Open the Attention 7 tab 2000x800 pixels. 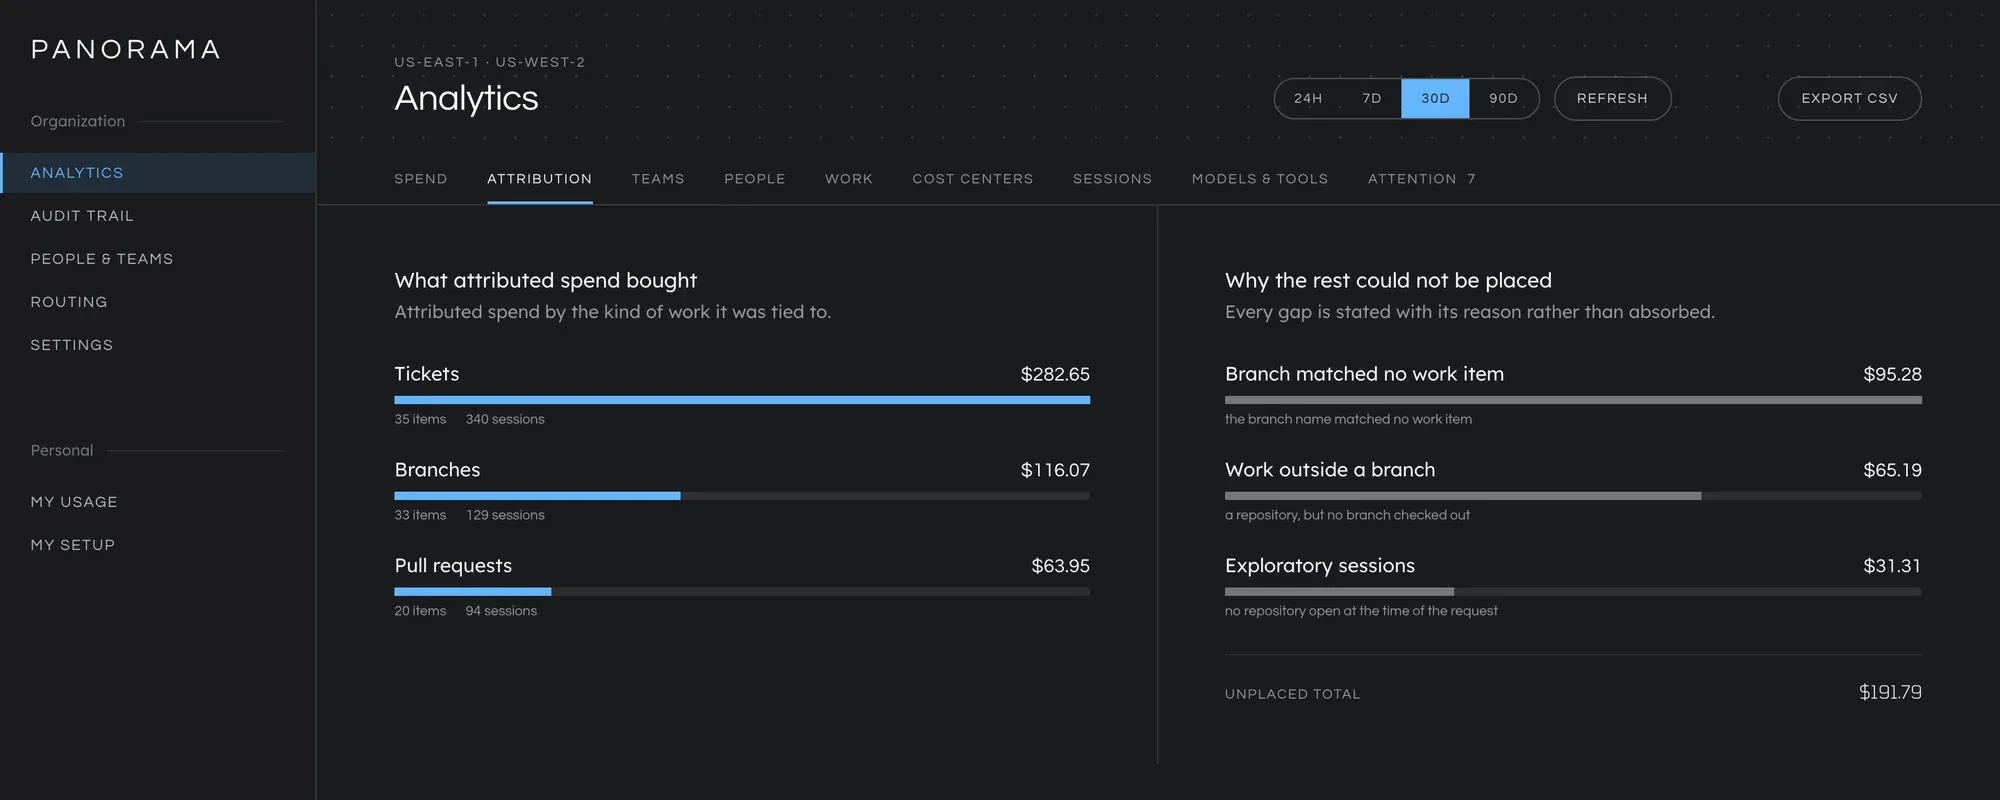tap(1421, 179)
